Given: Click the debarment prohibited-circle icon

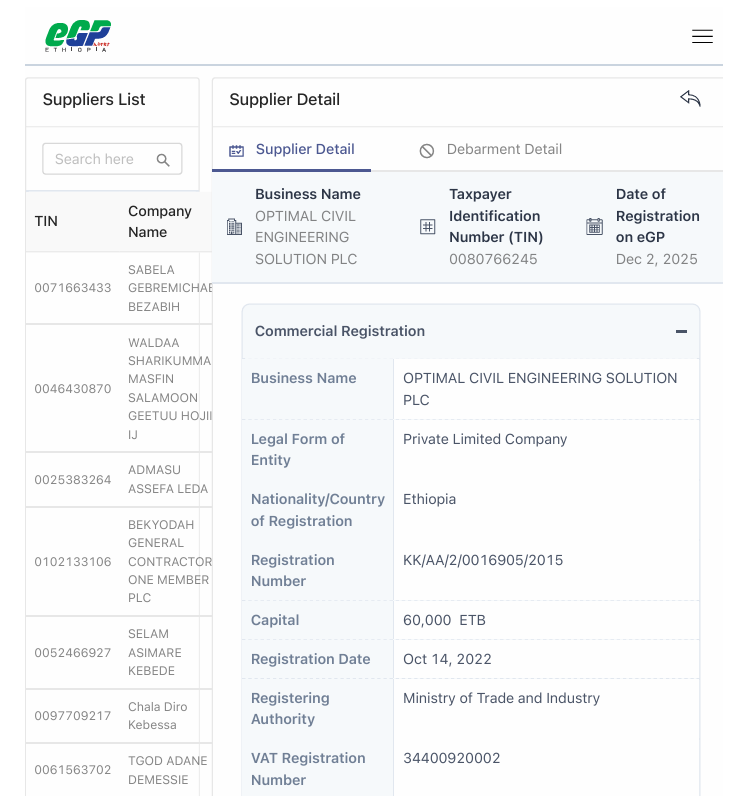Looking at the screenshot, I should (x=427, y=151).
